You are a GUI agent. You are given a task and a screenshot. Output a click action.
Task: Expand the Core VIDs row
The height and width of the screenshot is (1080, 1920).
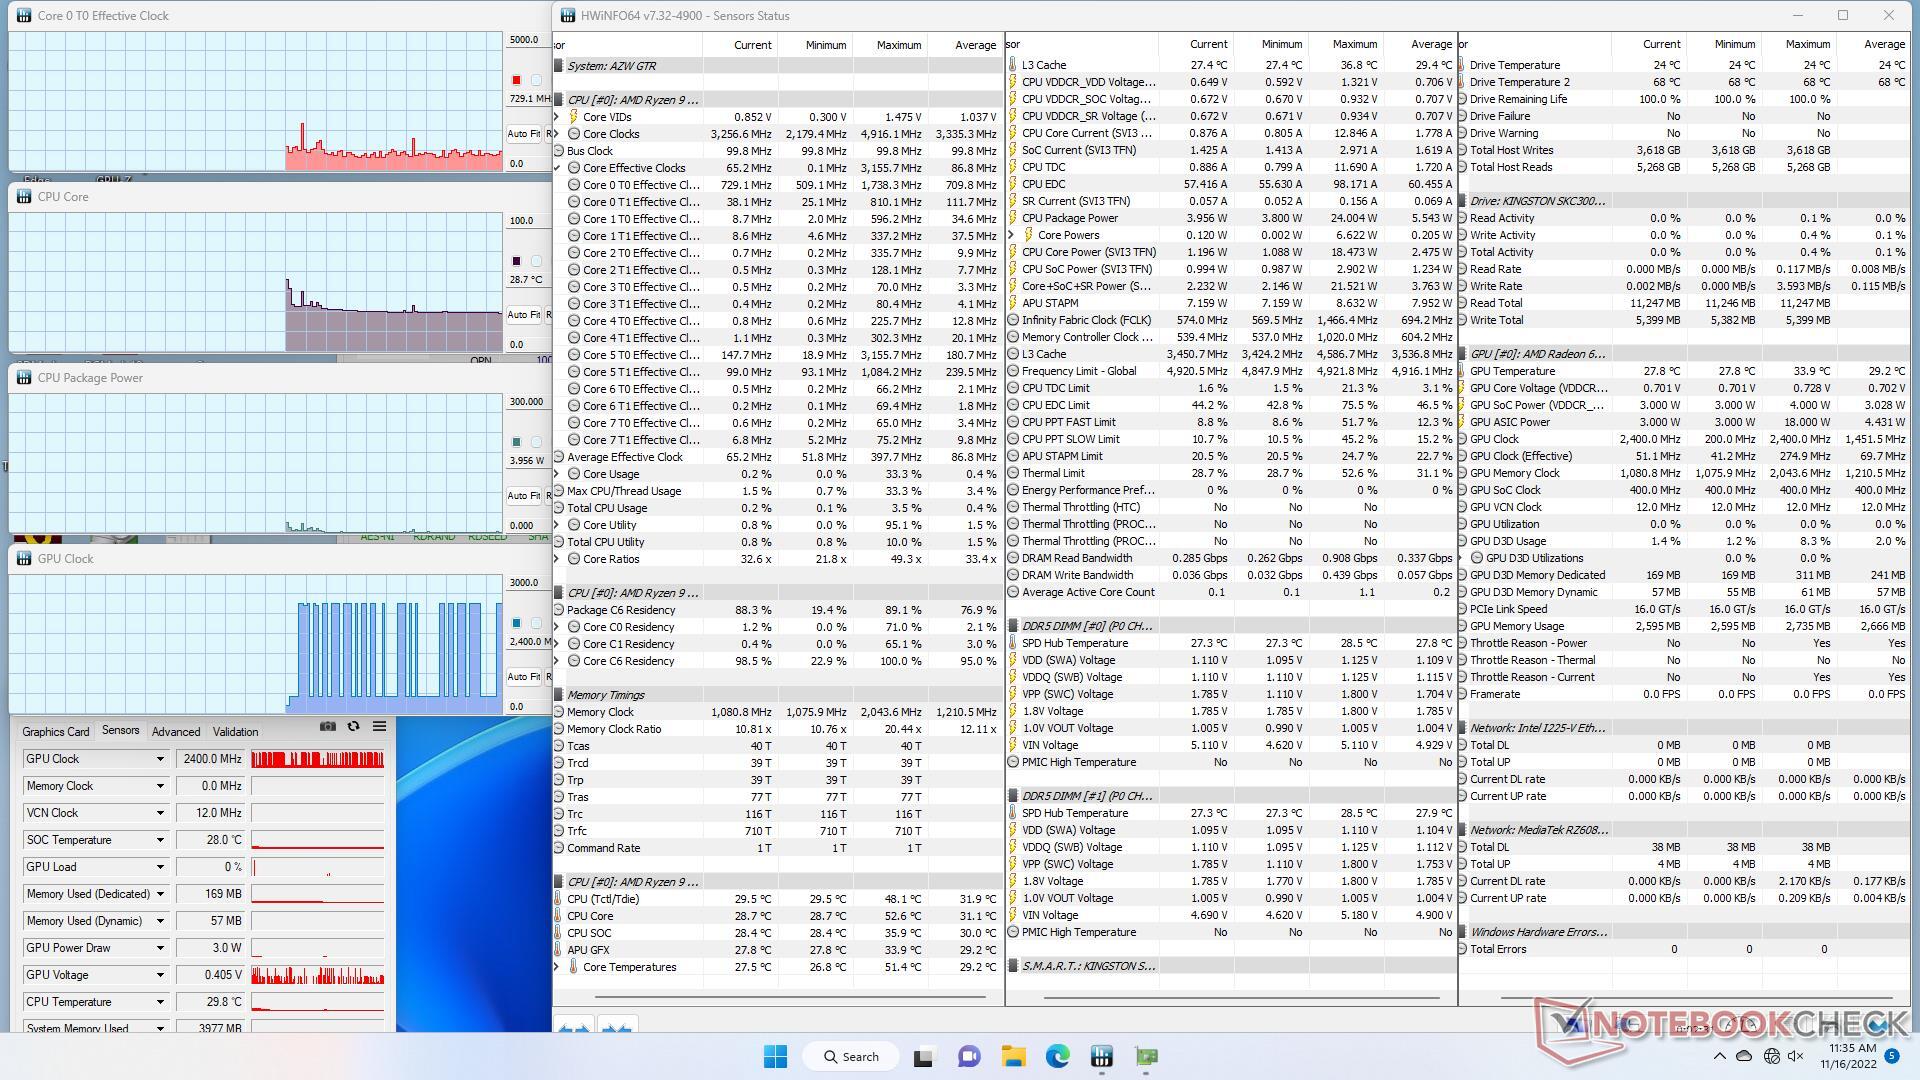[x=558, y=117]
